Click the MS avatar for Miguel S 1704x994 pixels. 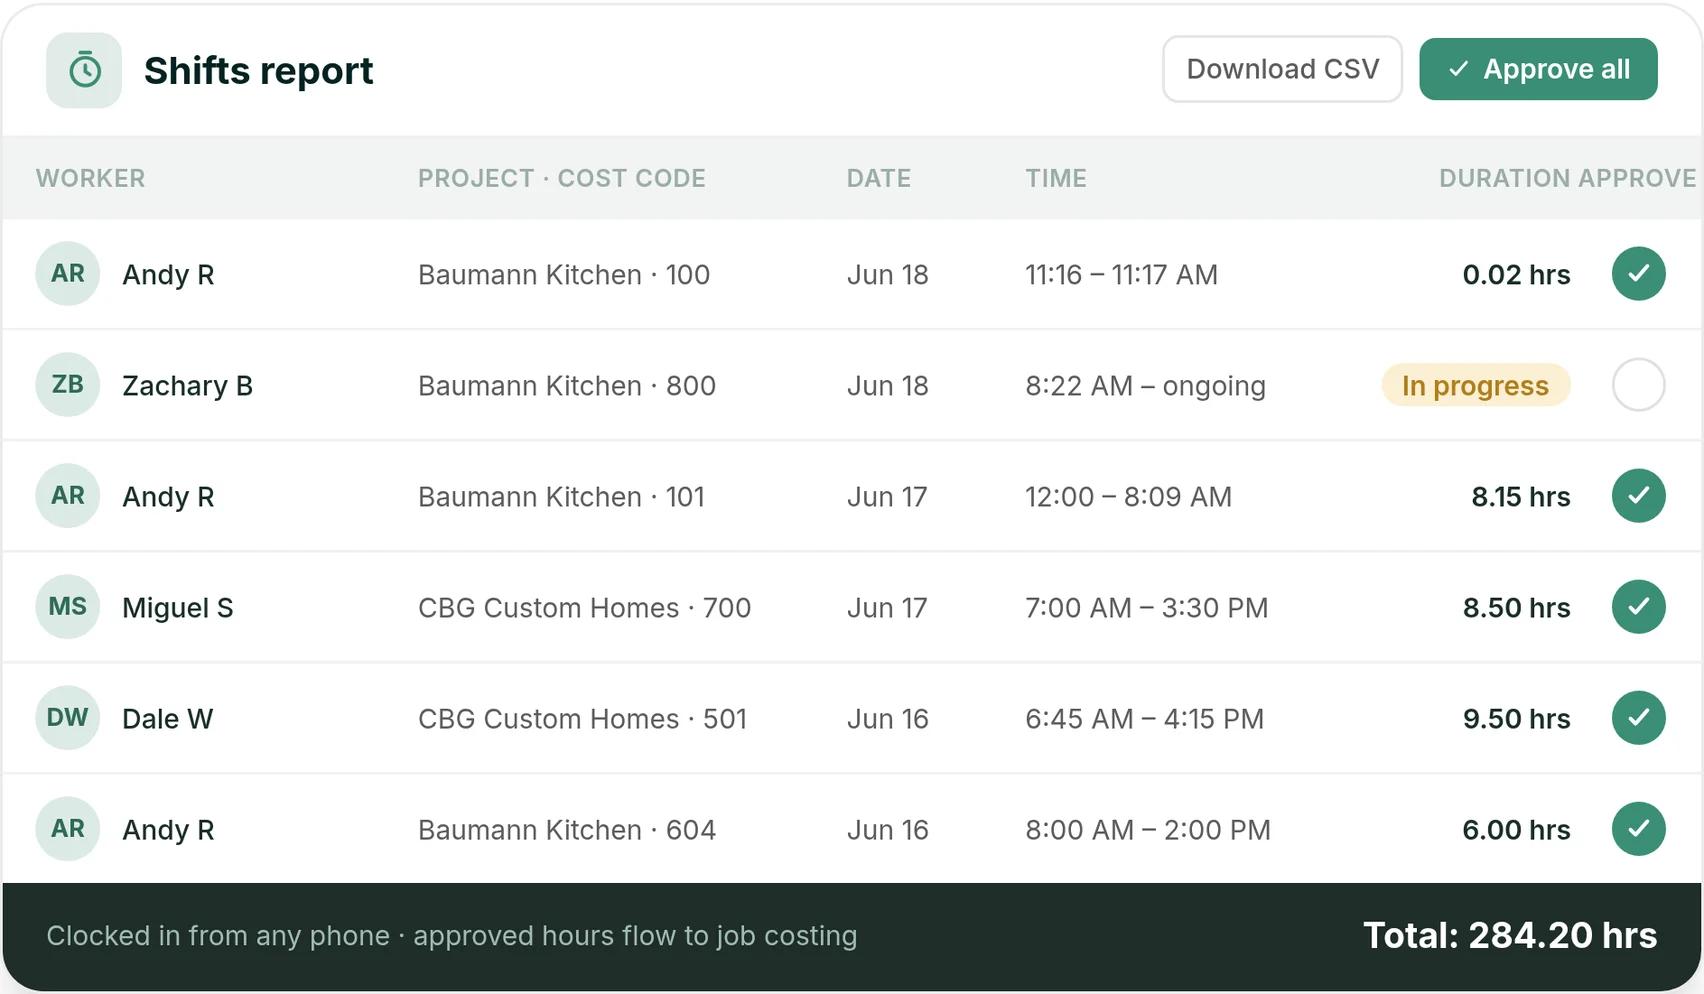67,607
